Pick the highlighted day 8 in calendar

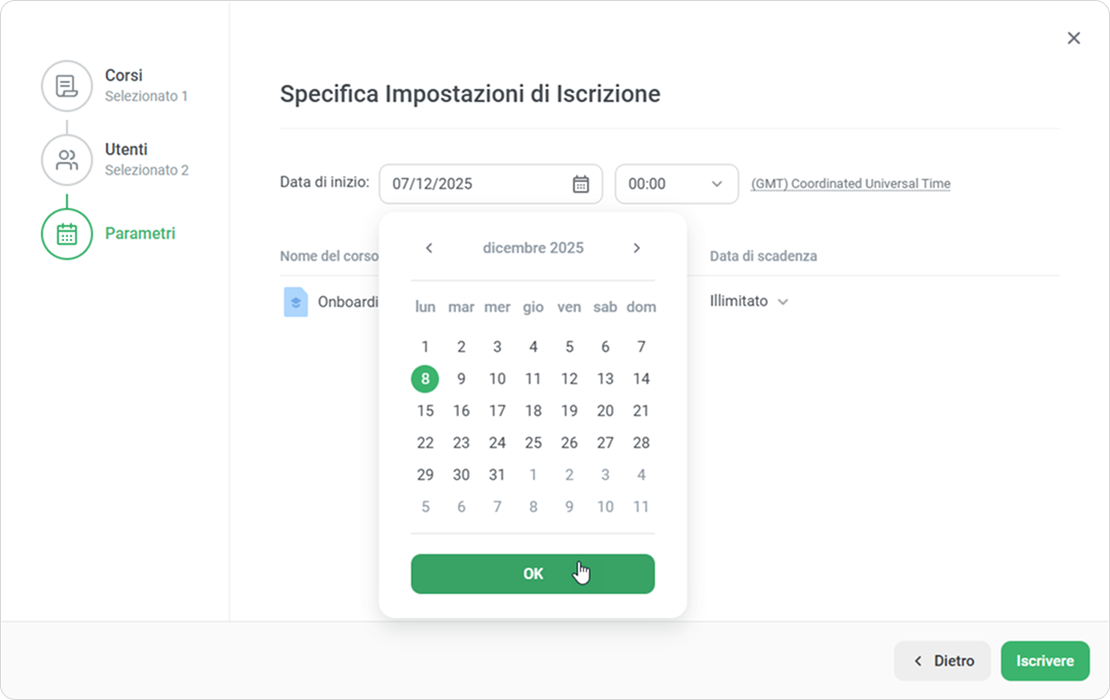(425, 379)
